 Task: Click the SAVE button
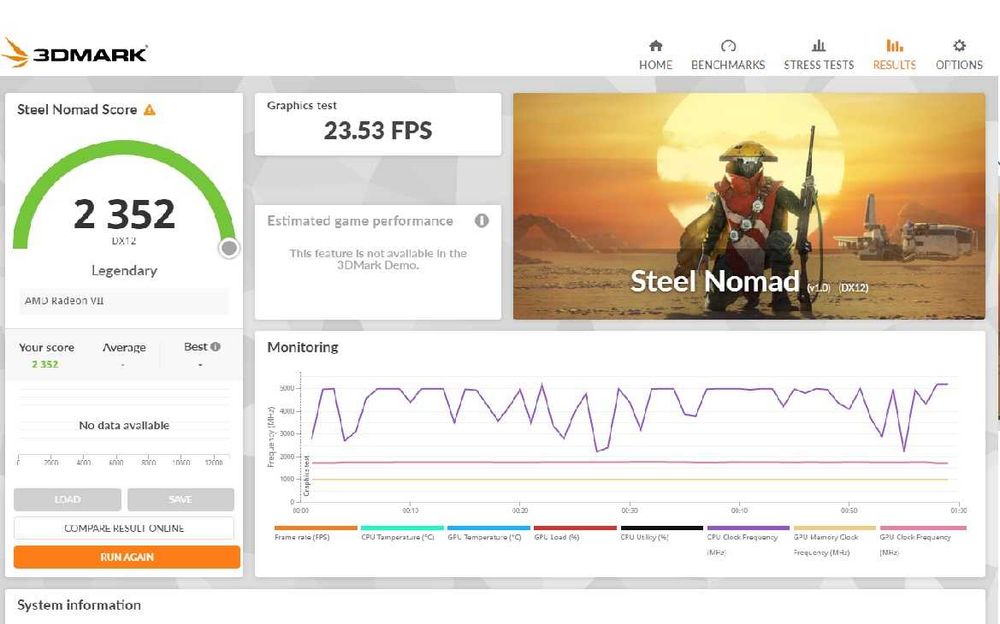coord(180,500)
